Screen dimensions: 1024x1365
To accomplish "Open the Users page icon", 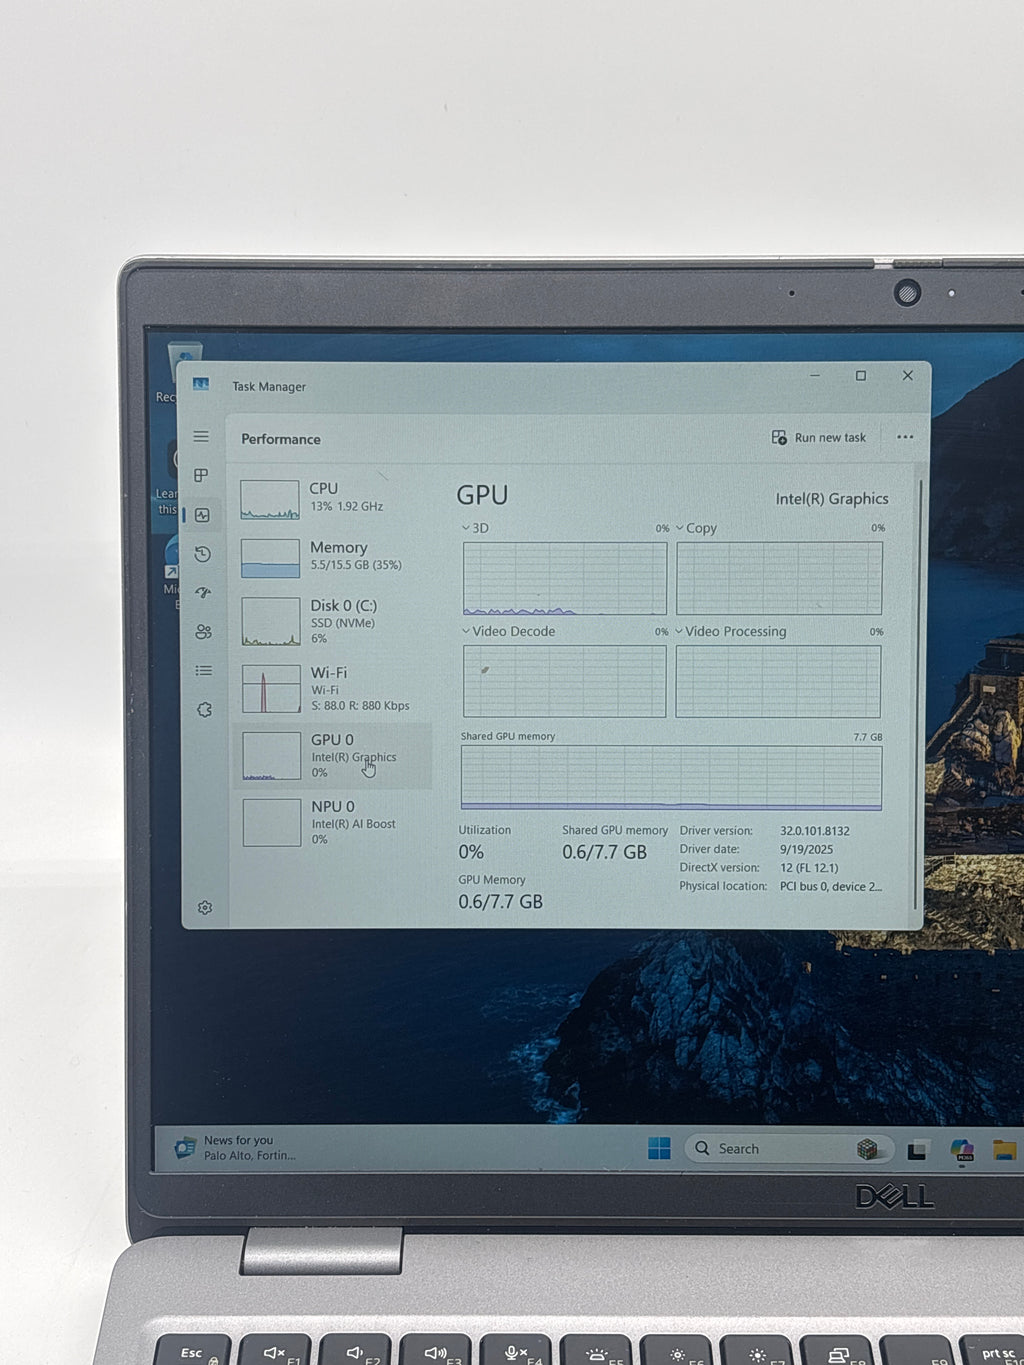I will click(203, 631).
